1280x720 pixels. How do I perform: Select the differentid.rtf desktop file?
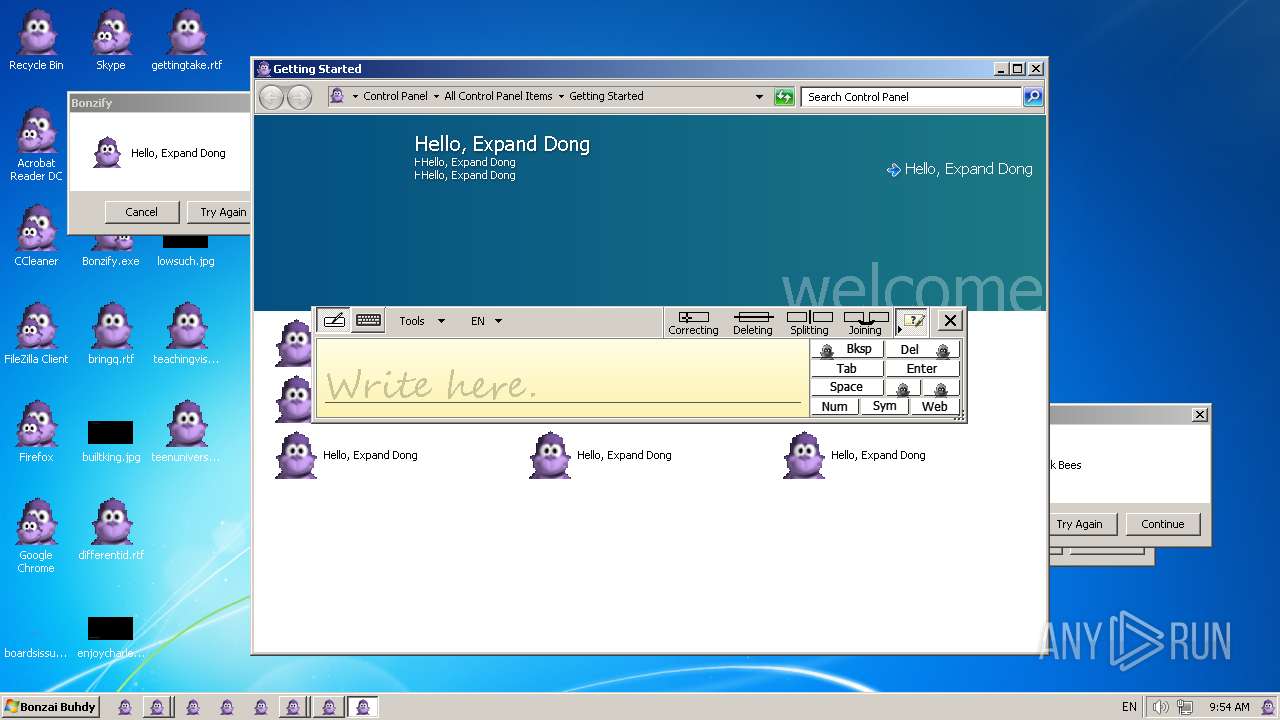click(x=111, y=531)
